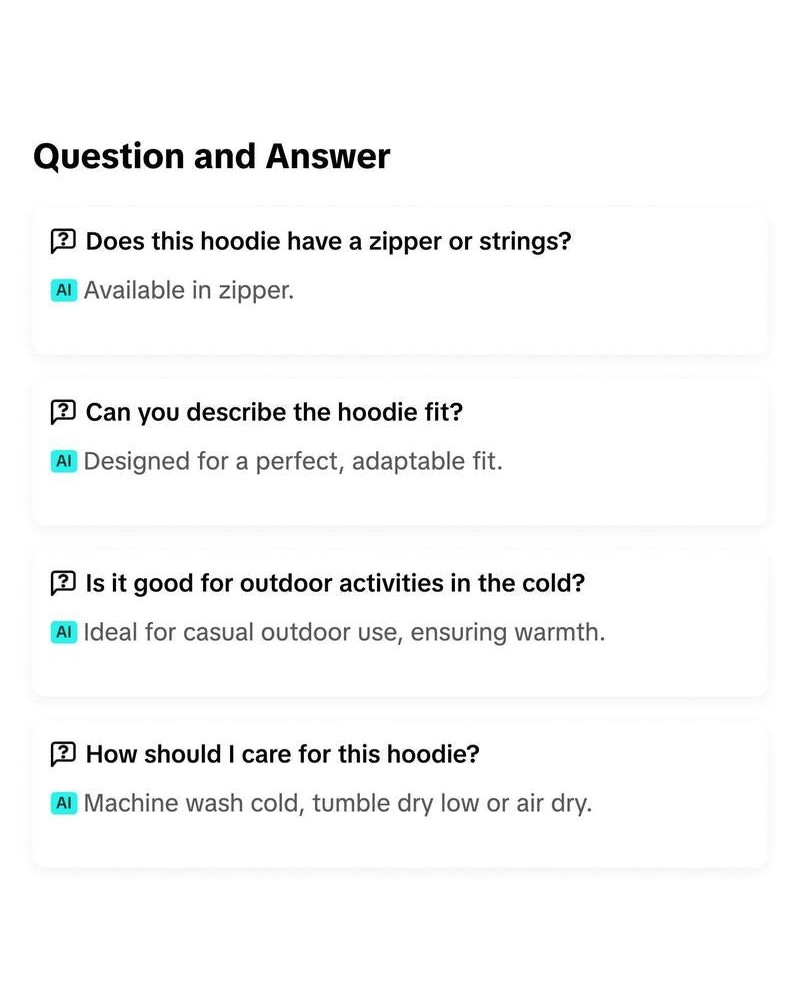800x1000 pixels.
Task: Select 'Ideal for casual outdoor use' answer text
Action: tap(344, 633)
